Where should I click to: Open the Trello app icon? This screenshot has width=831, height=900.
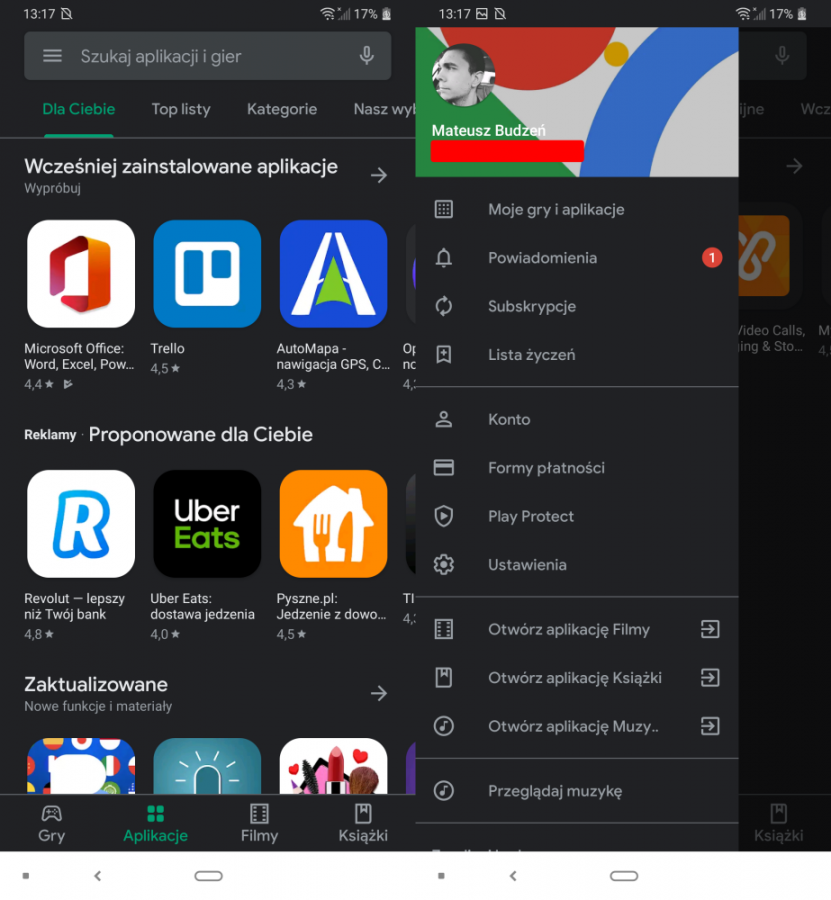tap(207, 274)
